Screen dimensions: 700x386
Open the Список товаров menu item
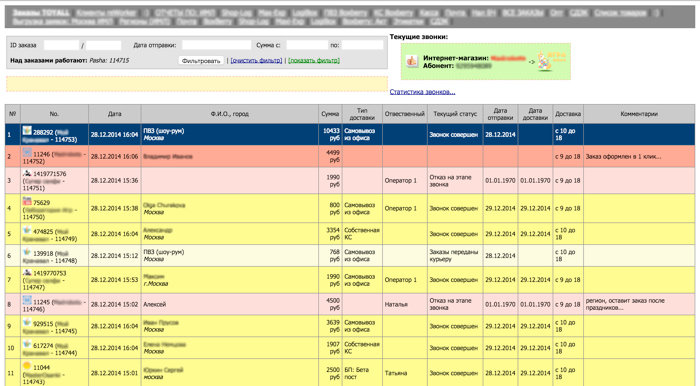click(x=620, y=12)
